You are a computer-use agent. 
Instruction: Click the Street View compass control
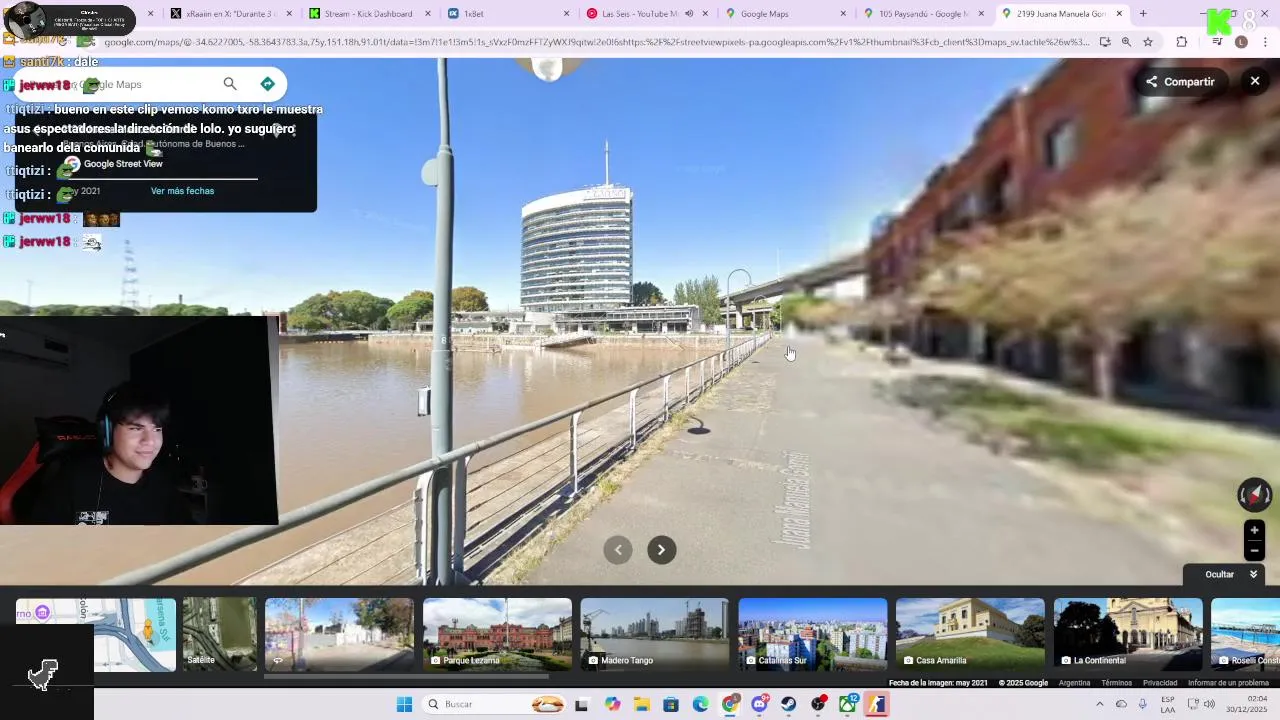pyautogui.click(x=1254, y=495)
